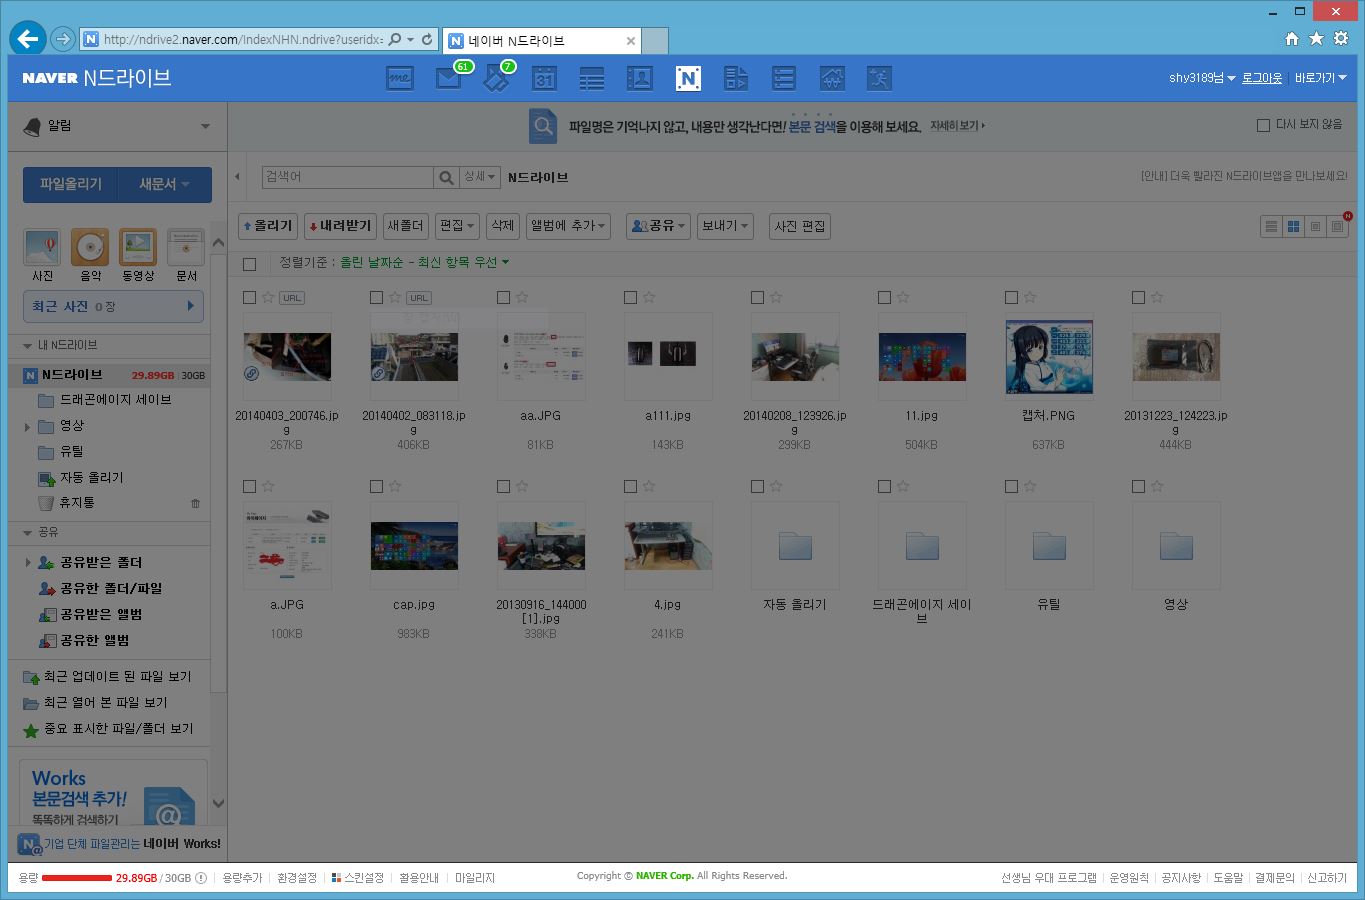Click capacity info icon next to 30GB
This screenshot has width=1365, height=900.
pyautogui.click(x=201, y=878)
